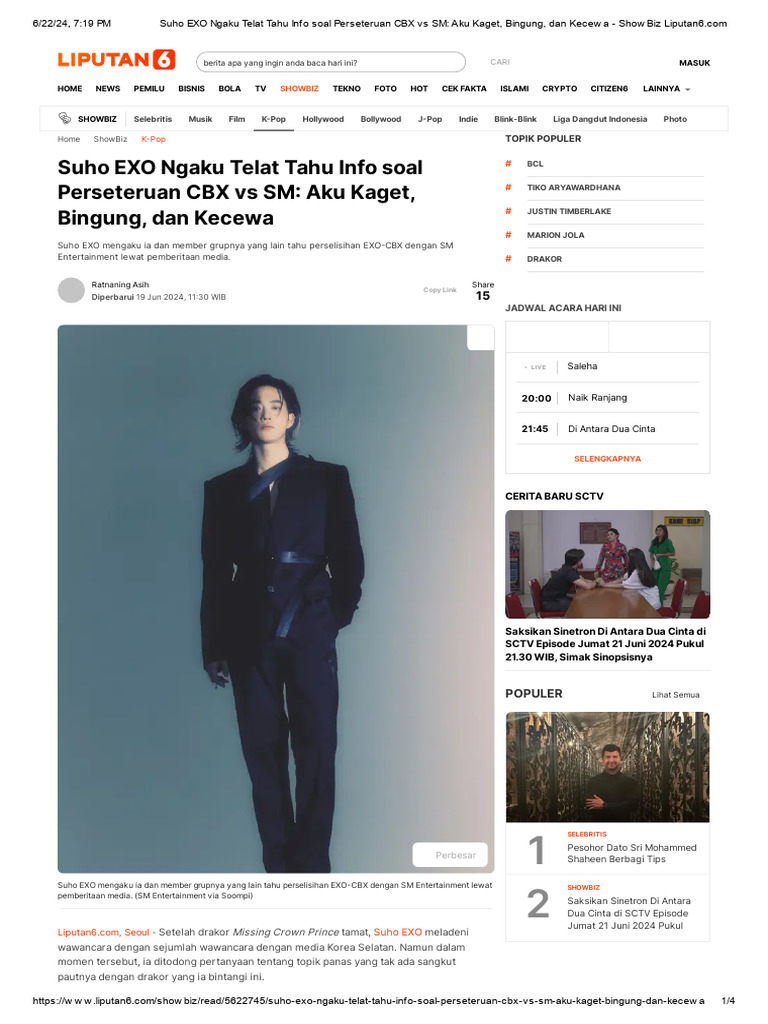Click the MASUK login button

click(694, 63)
